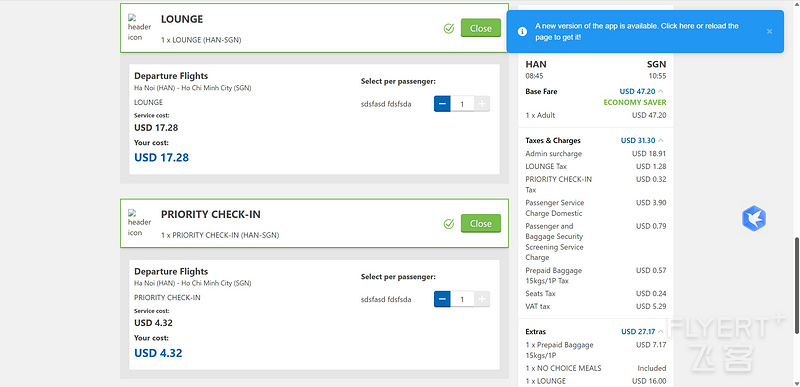Dismiss the new version notification
Image resolution: width=800 pixels, height=387 pixels.
click(x=769, y=31)
